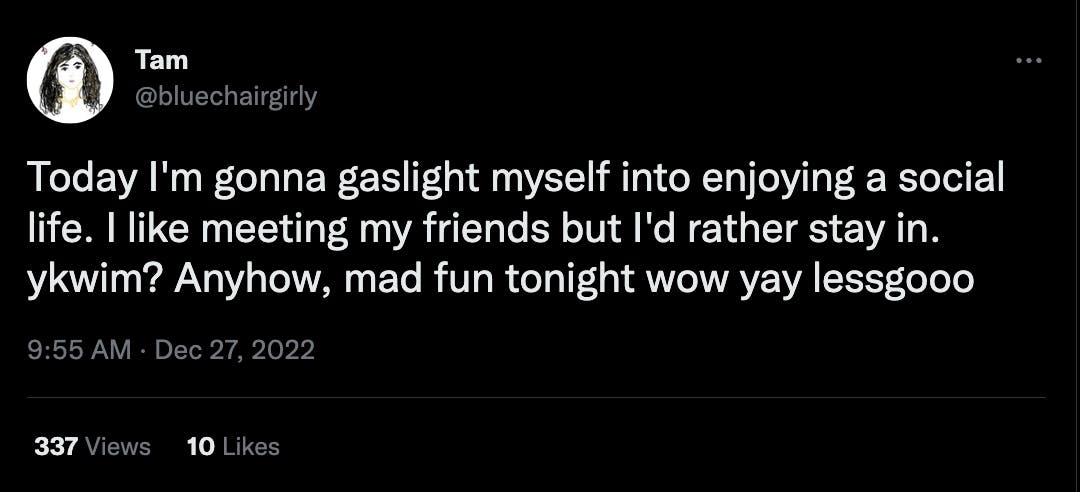The image size is (1080, 492).
Task: Select the Dec 27, 2022 date
Action: (235, 350)
